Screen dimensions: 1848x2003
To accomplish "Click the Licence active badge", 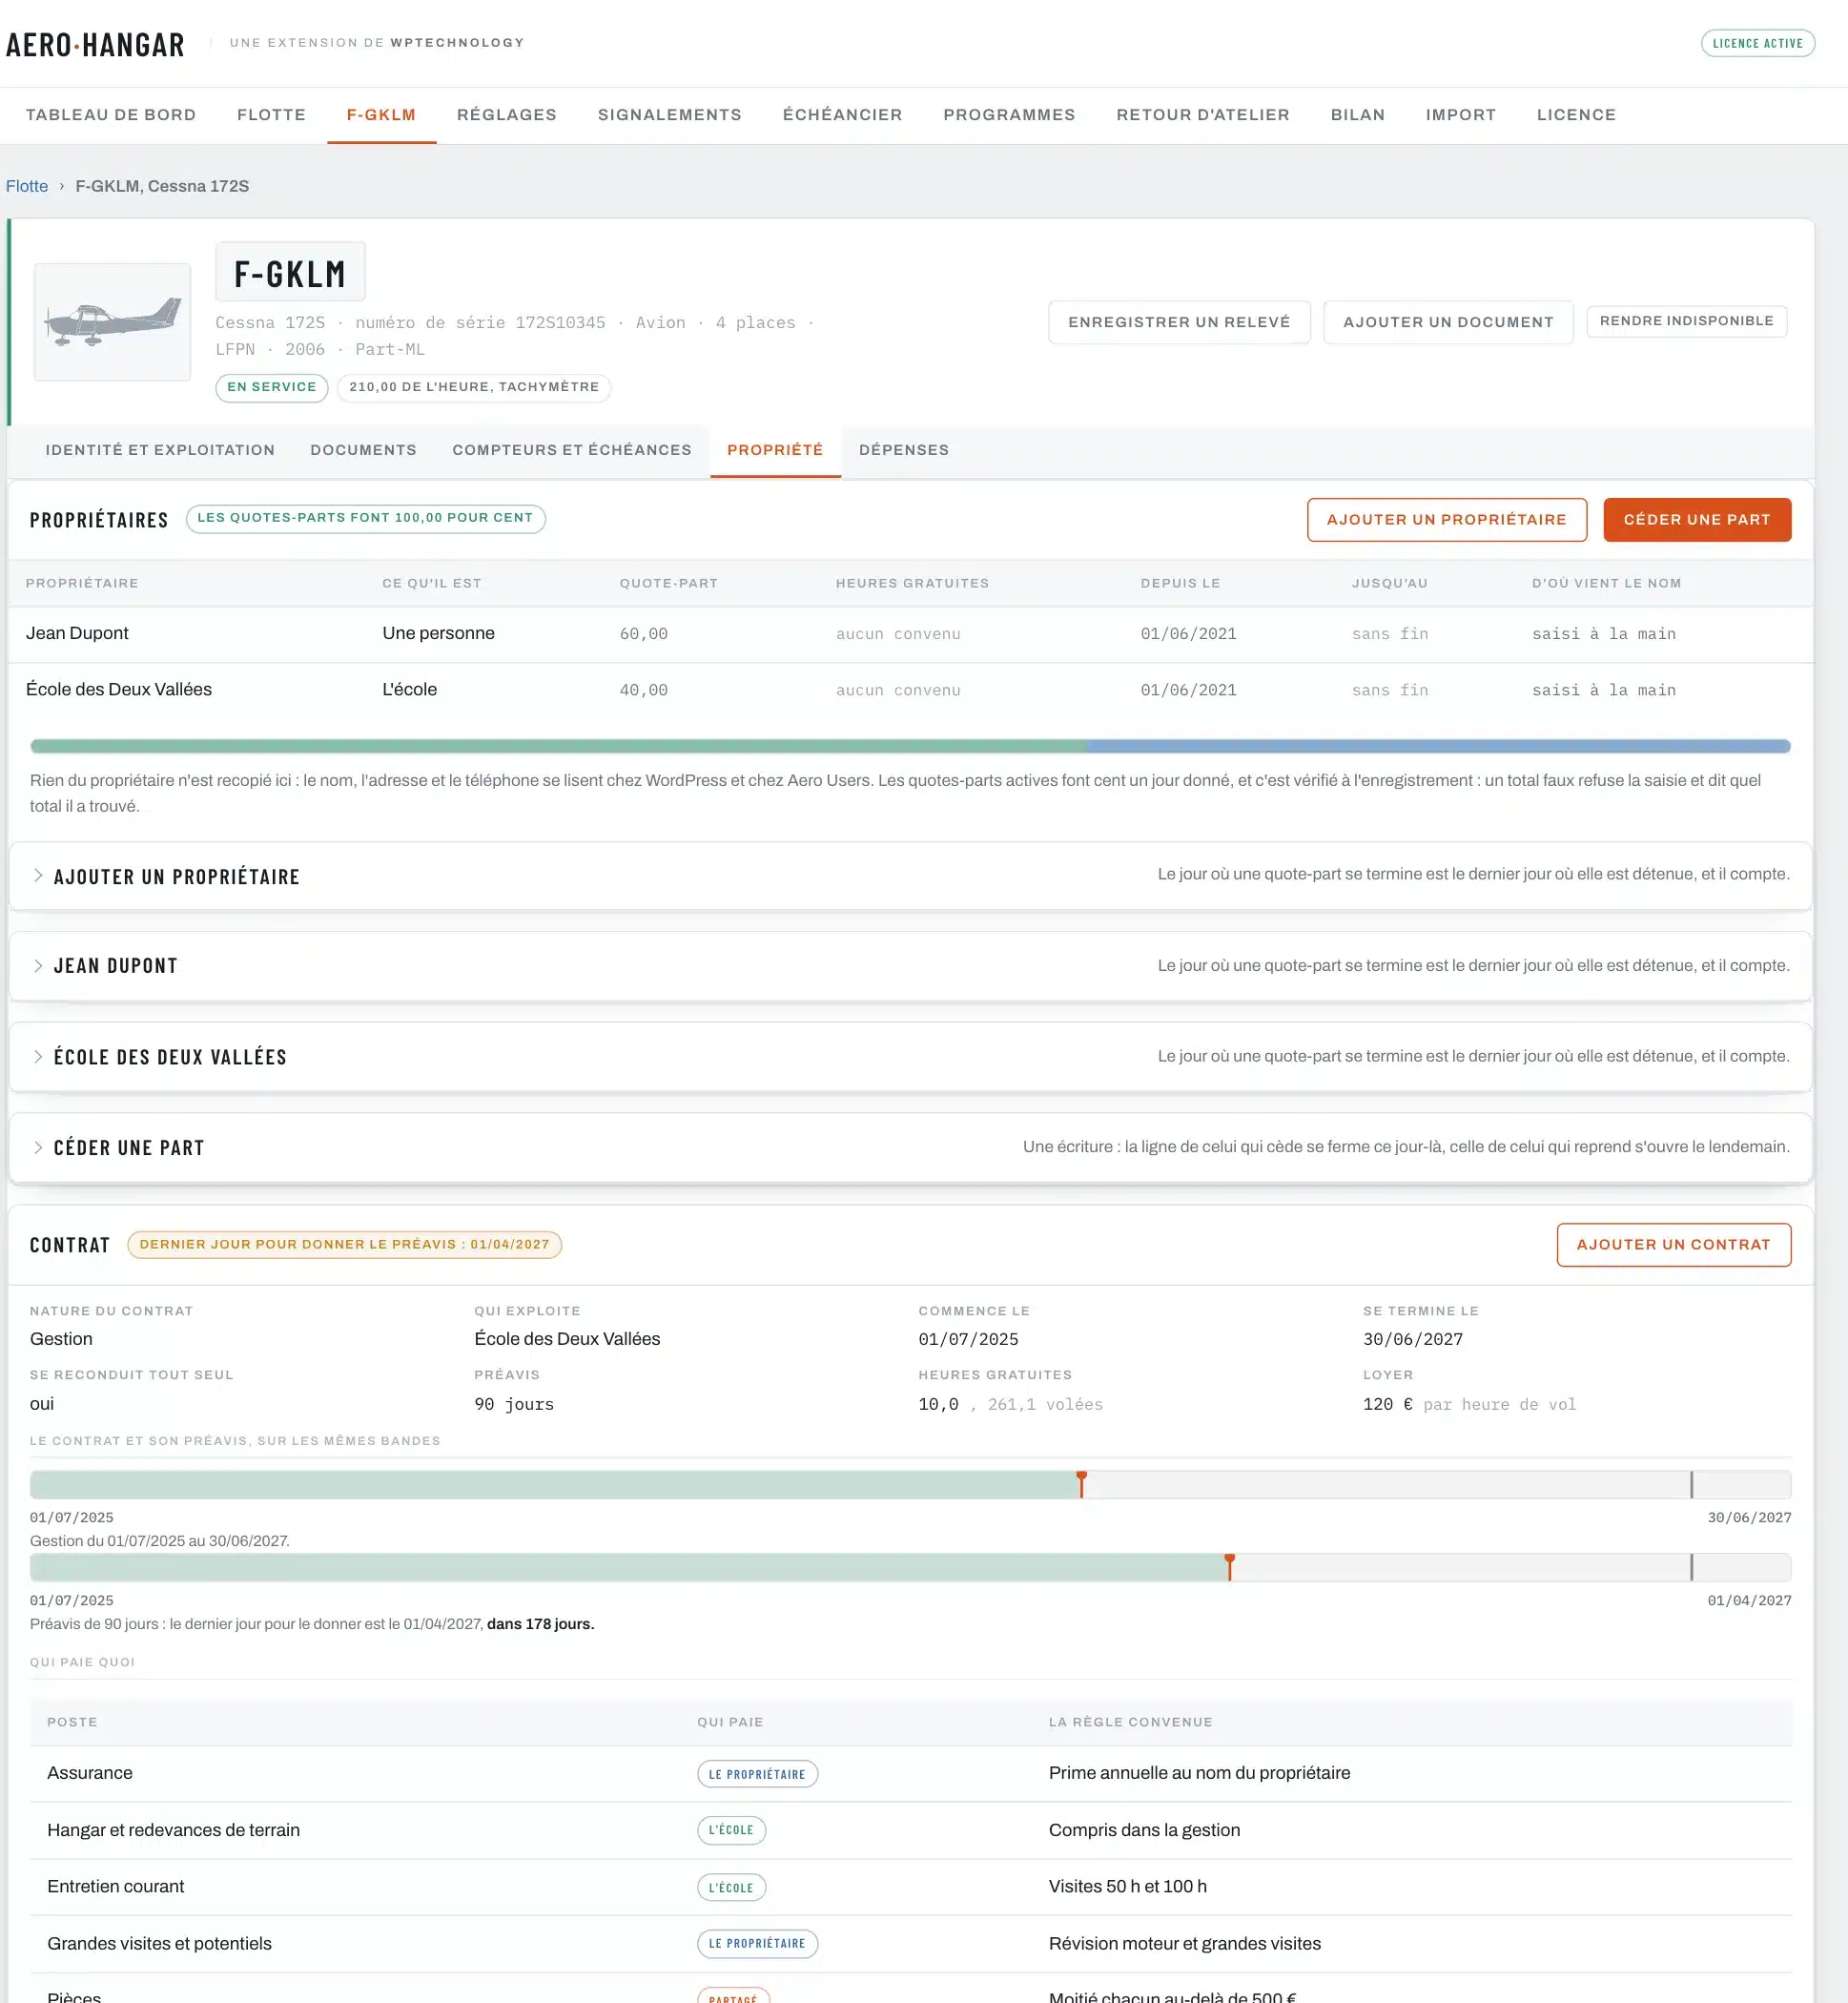I will pos(1757,43).
